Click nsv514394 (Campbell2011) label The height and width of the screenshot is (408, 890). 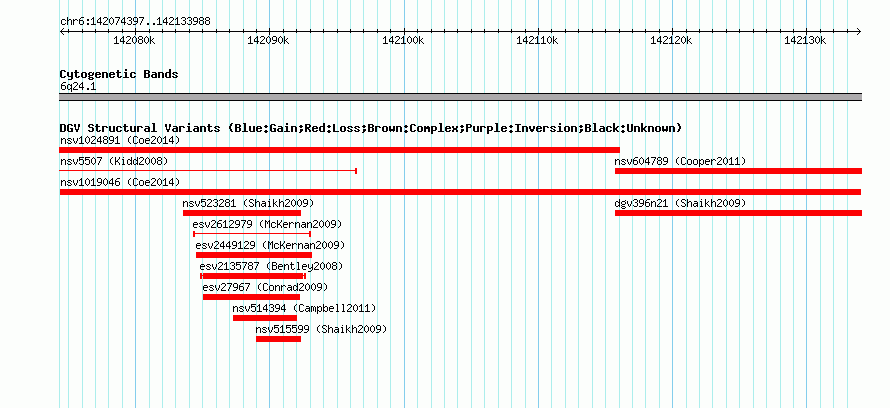(x=304, y=308)
